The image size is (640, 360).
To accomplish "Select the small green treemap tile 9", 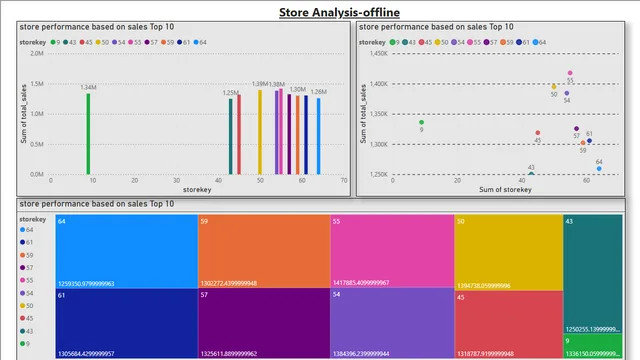I will [x=593, y=346].
